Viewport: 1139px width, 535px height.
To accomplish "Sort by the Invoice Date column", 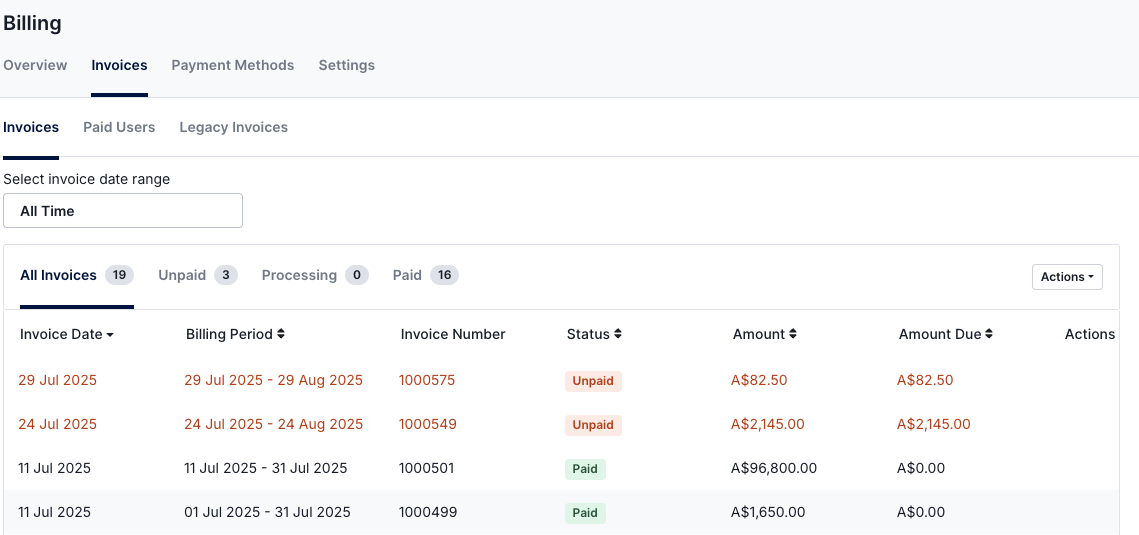I will click(67, 334).
